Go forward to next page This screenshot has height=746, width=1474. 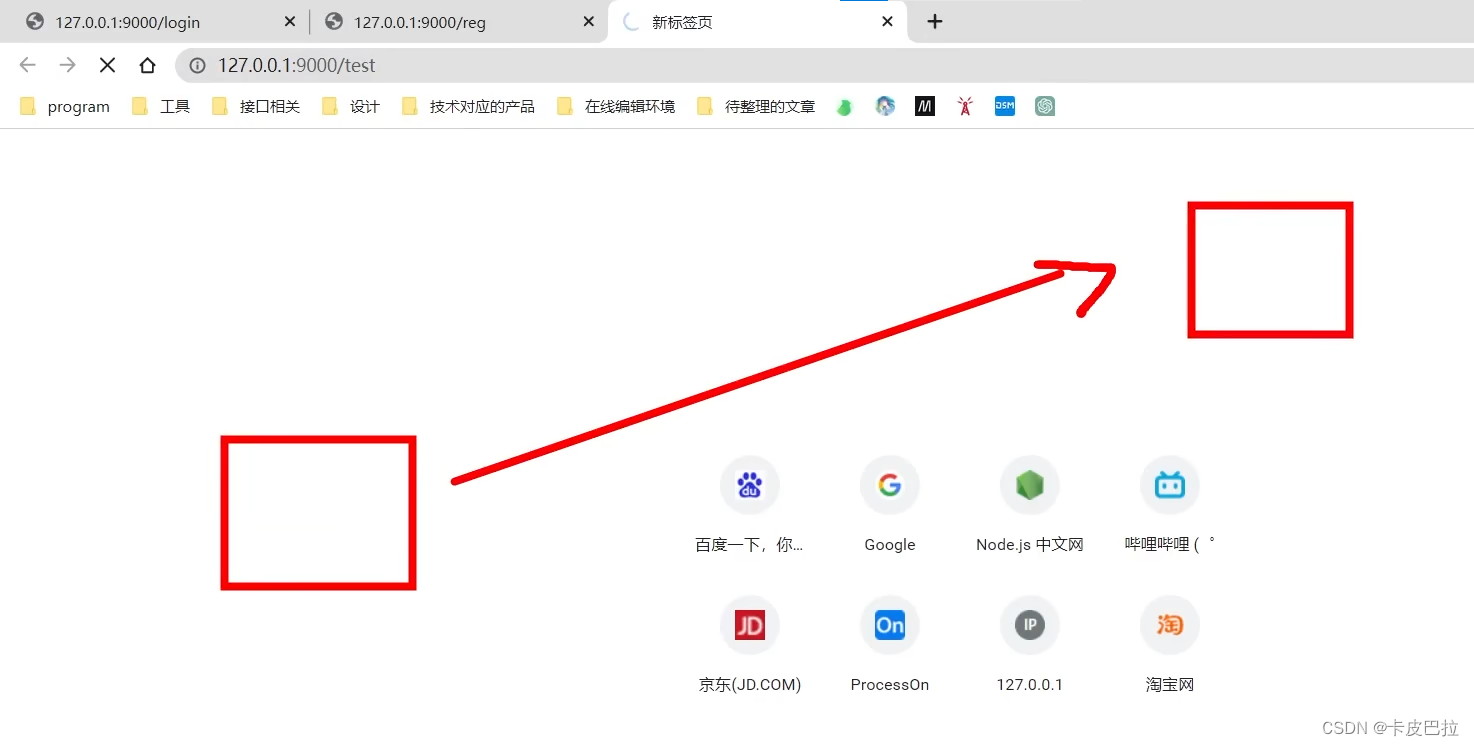point(68,65)
